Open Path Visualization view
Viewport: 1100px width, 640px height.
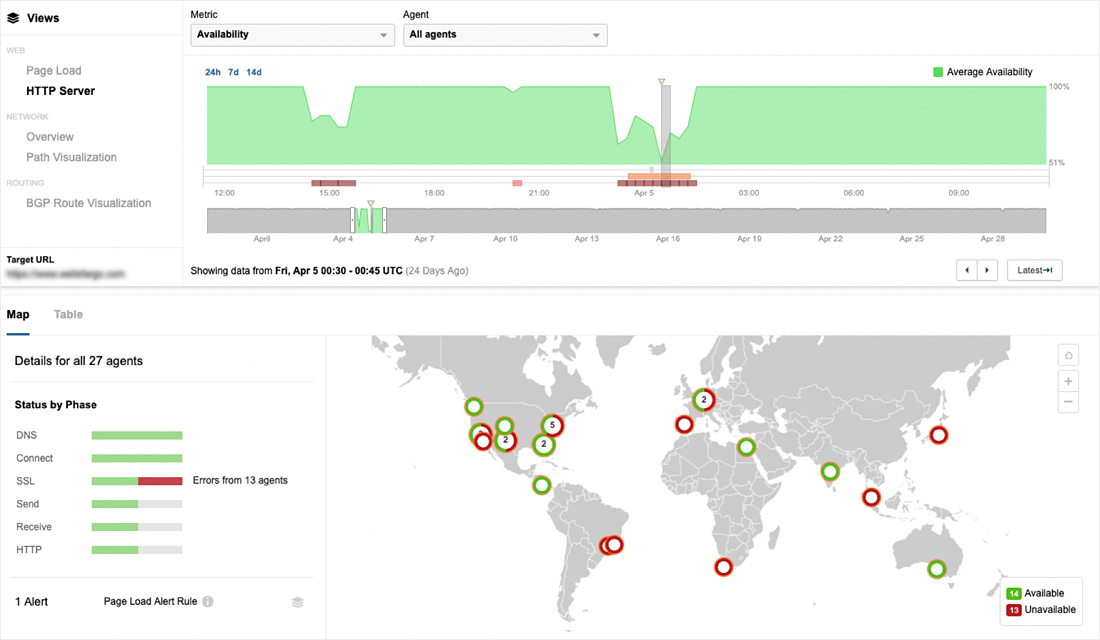(71, 157)
